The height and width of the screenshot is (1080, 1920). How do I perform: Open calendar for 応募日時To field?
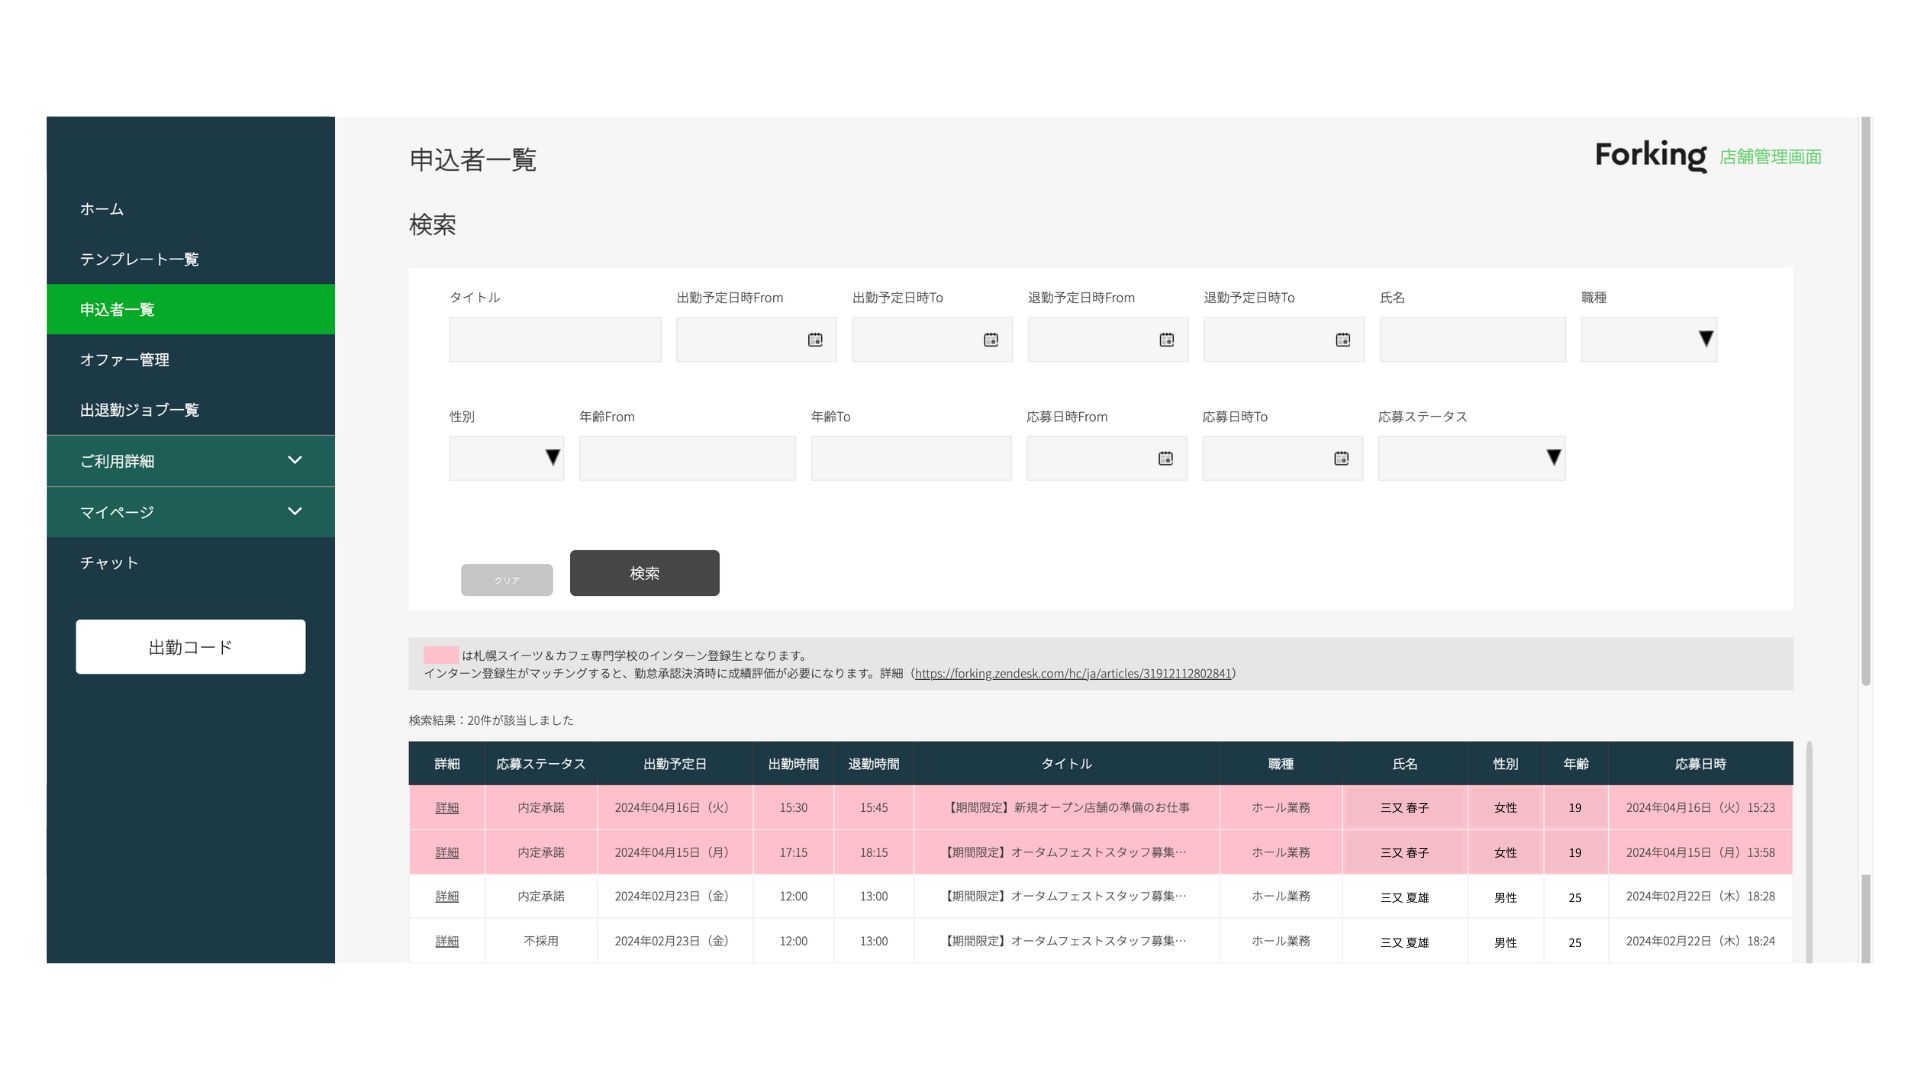(x=1341, y=459)
